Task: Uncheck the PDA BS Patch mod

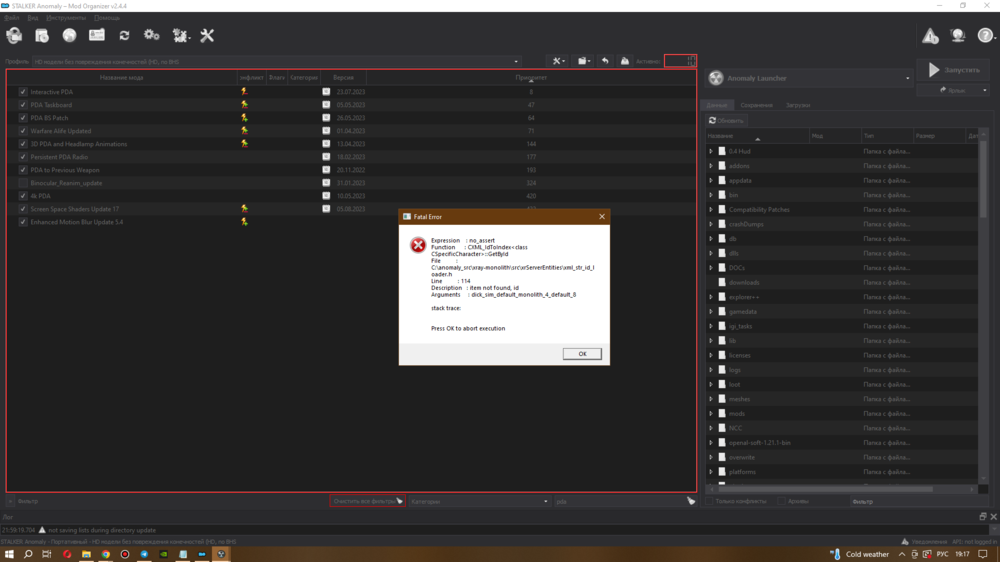Action: pyautogui.click(x=23, y=118)
